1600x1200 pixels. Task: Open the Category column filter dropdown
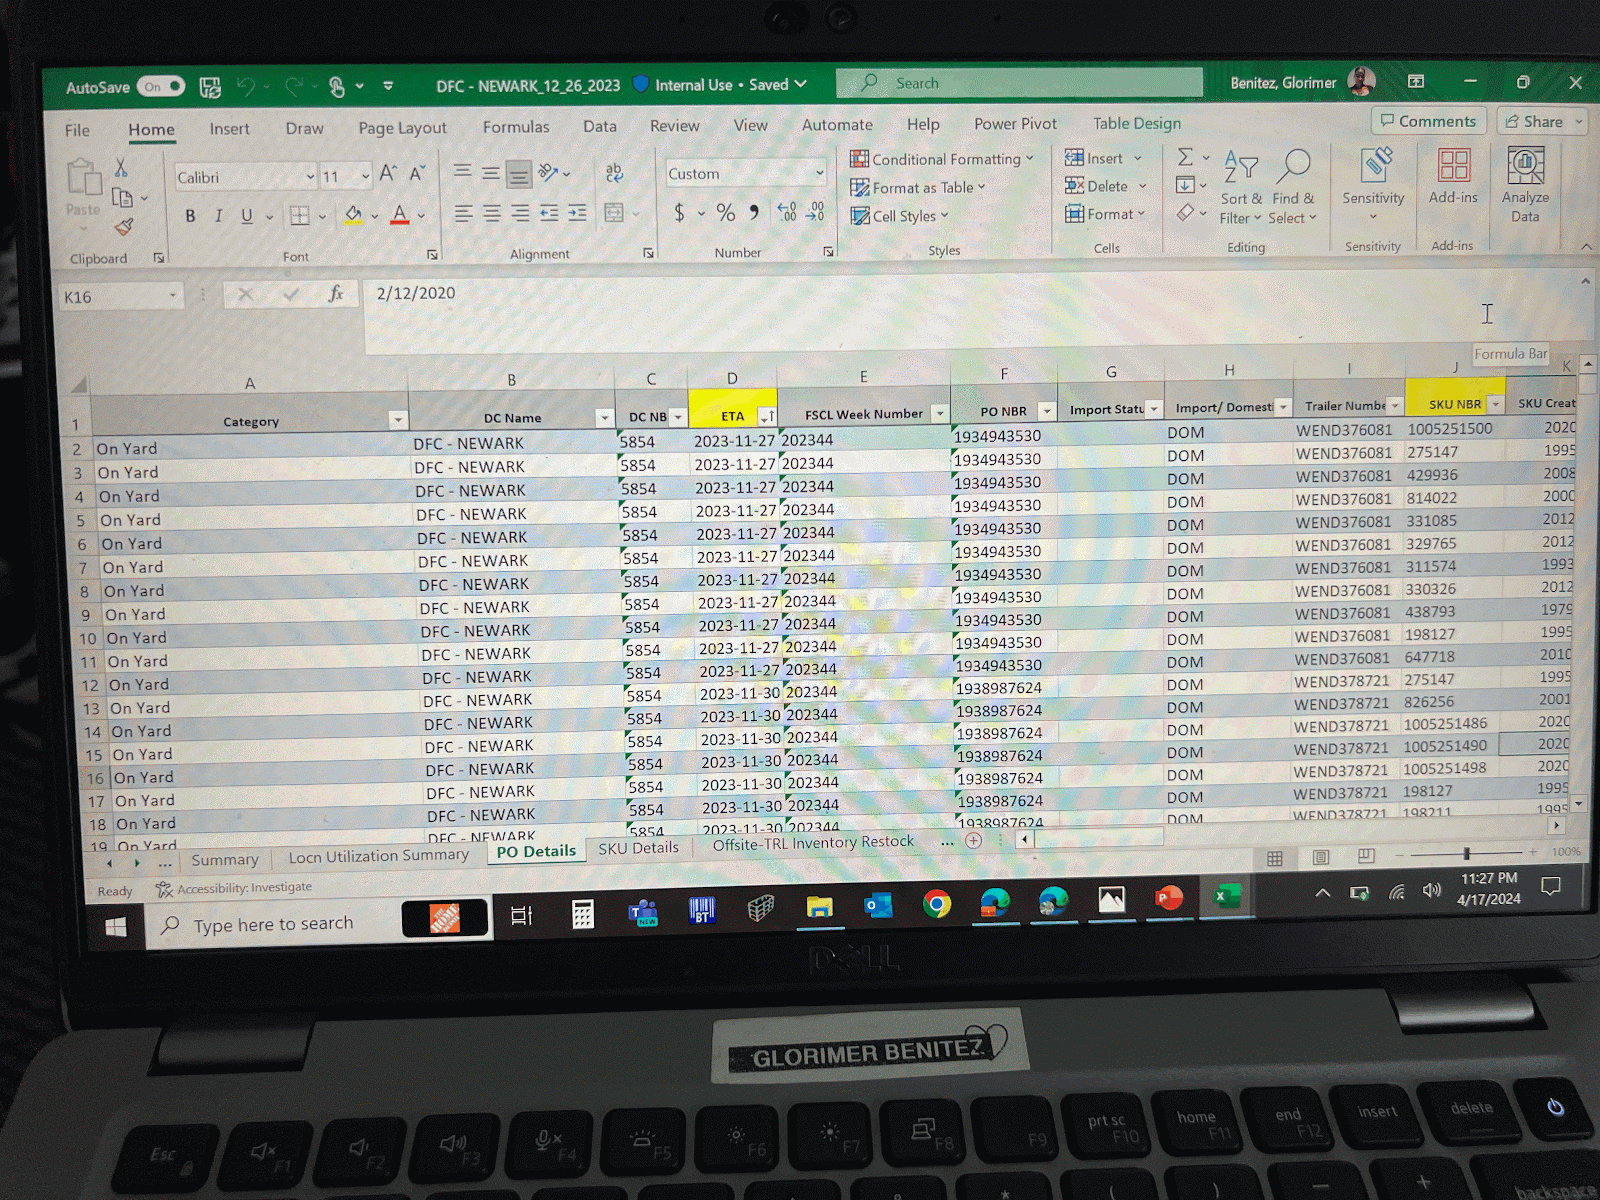(x=398, y=420)
